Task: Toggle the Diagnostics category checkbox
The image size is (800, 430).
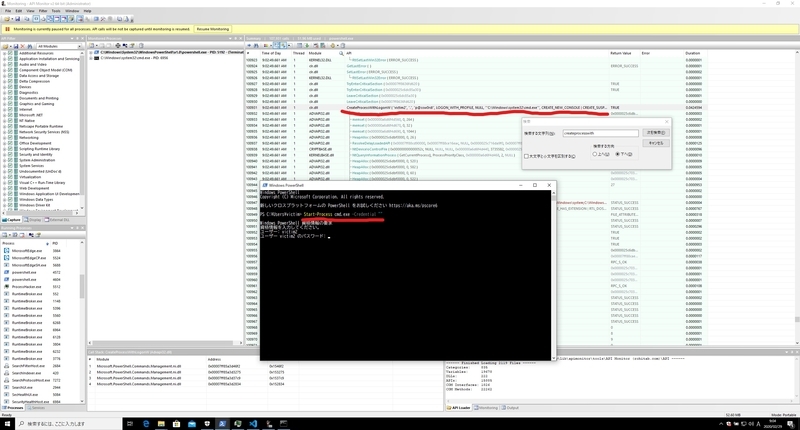Action: point(10,92)
